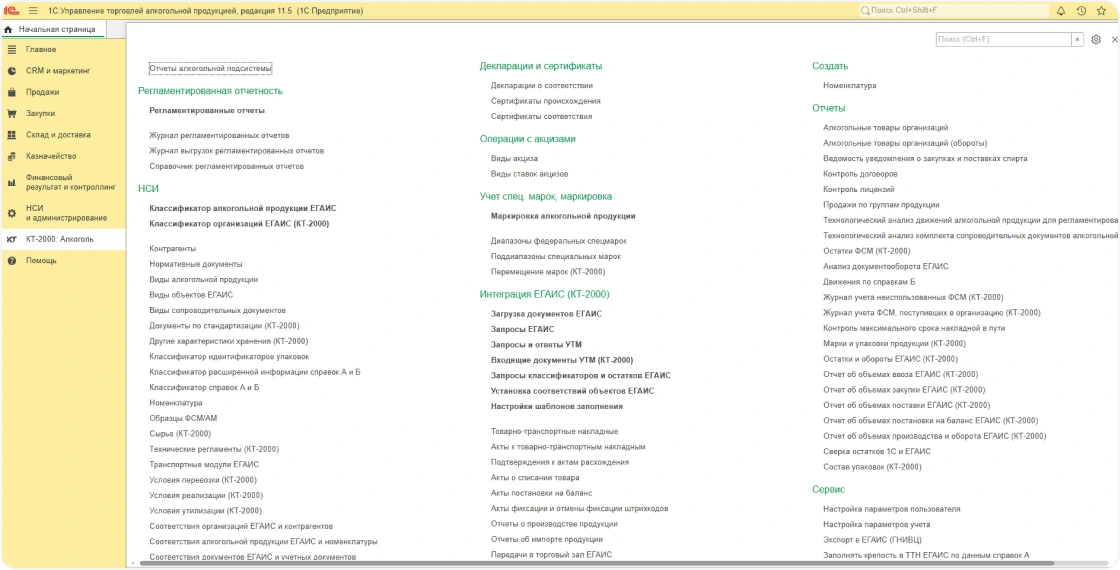Open Анализ документооборота ЕГАИС report

(886, 266)
